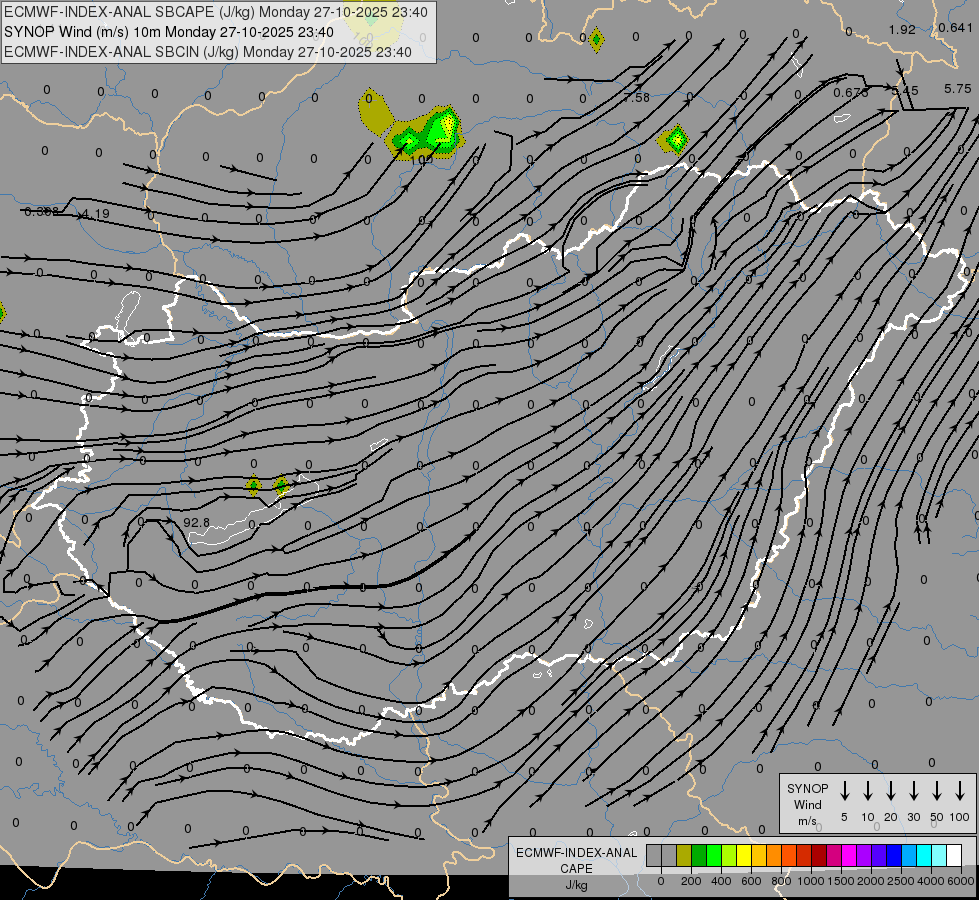Click the 2500 tick label in CAPE legend

[901, 881]
